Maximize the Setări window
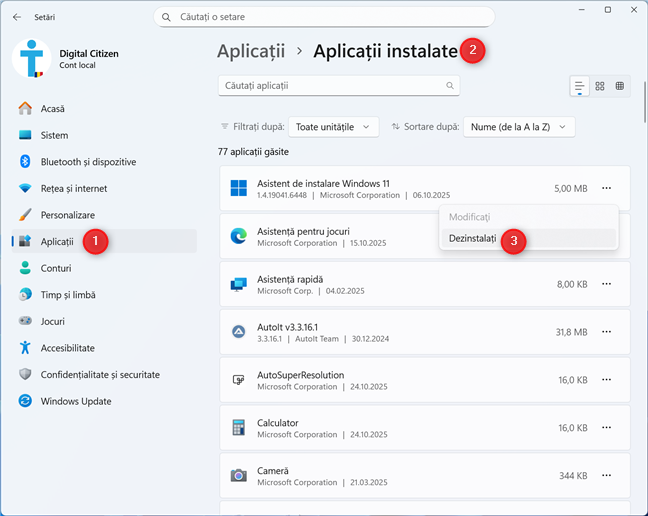The width and height of the screenshot is (648, 516). click(x=608, y=10)
